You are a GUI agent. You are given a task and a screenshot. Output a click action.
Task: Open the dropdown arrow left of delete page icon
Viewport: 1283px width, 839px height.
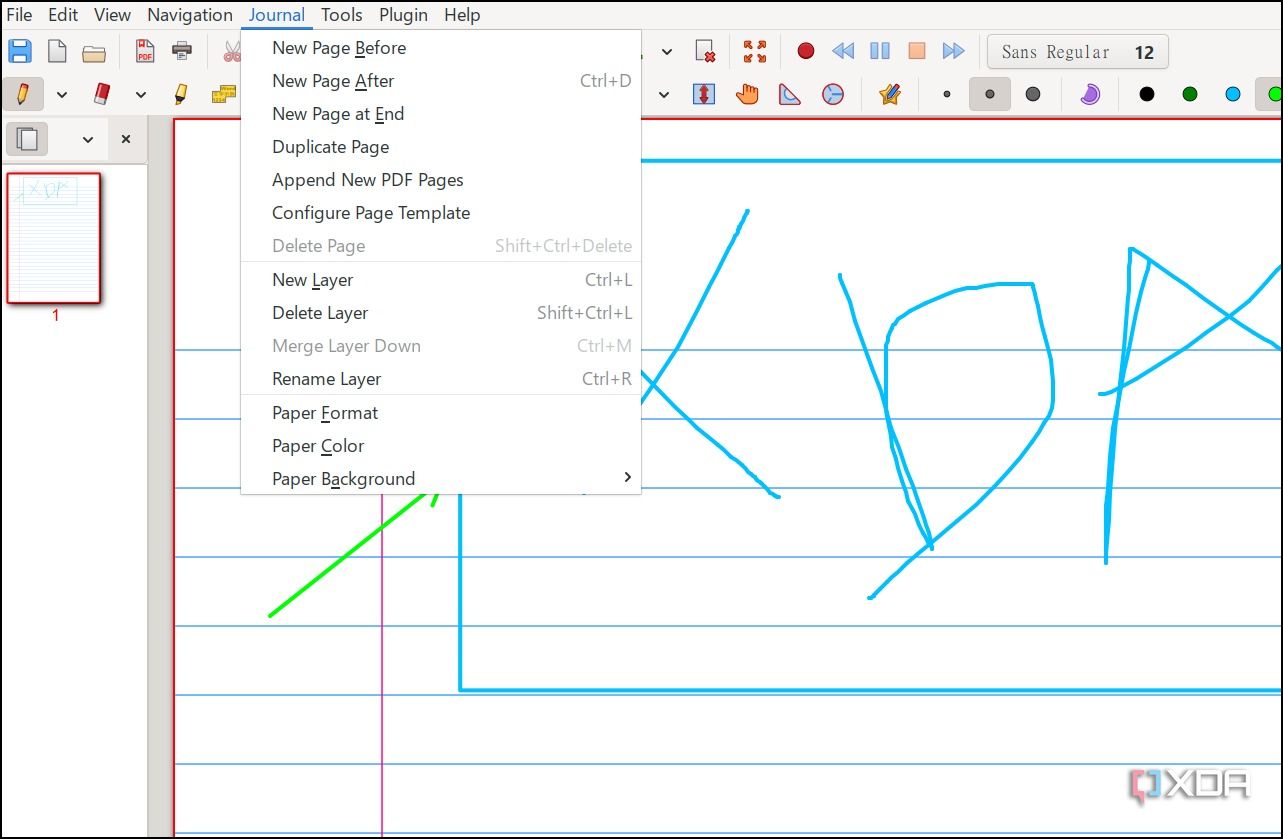[667, 52]
